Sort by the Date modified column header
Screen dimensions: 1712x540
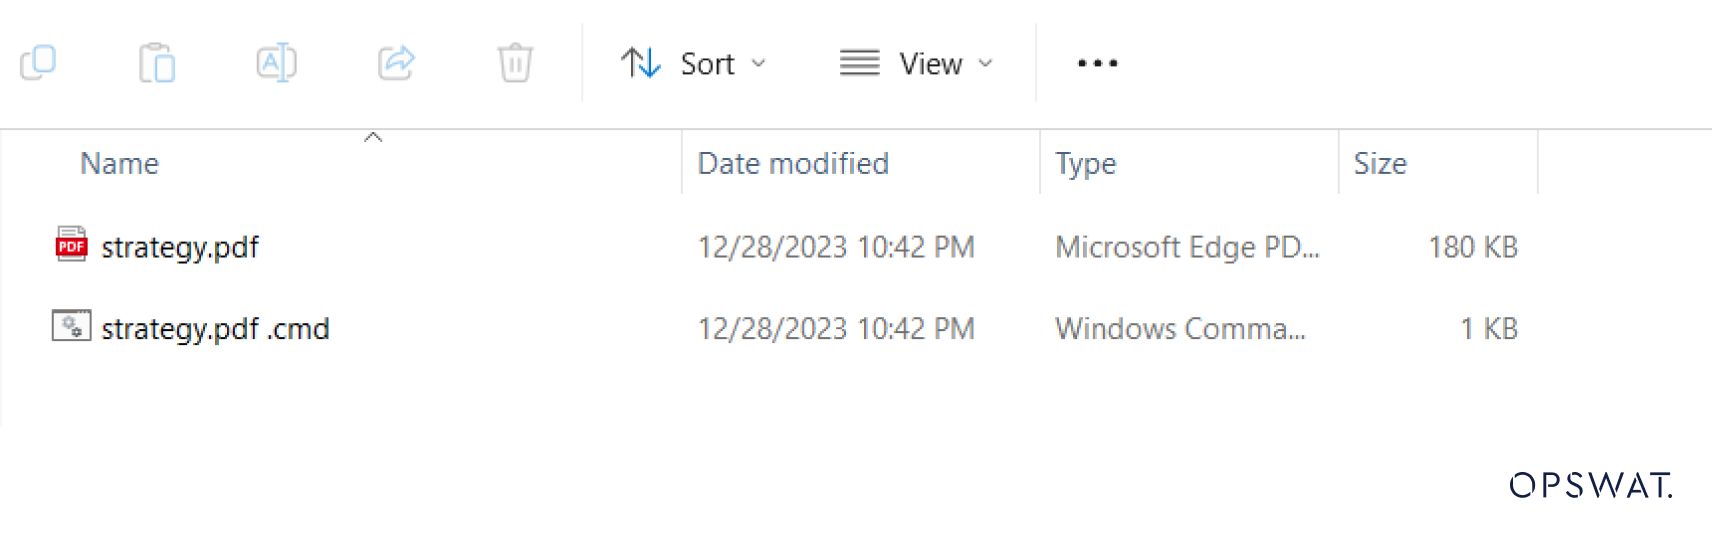792,163
